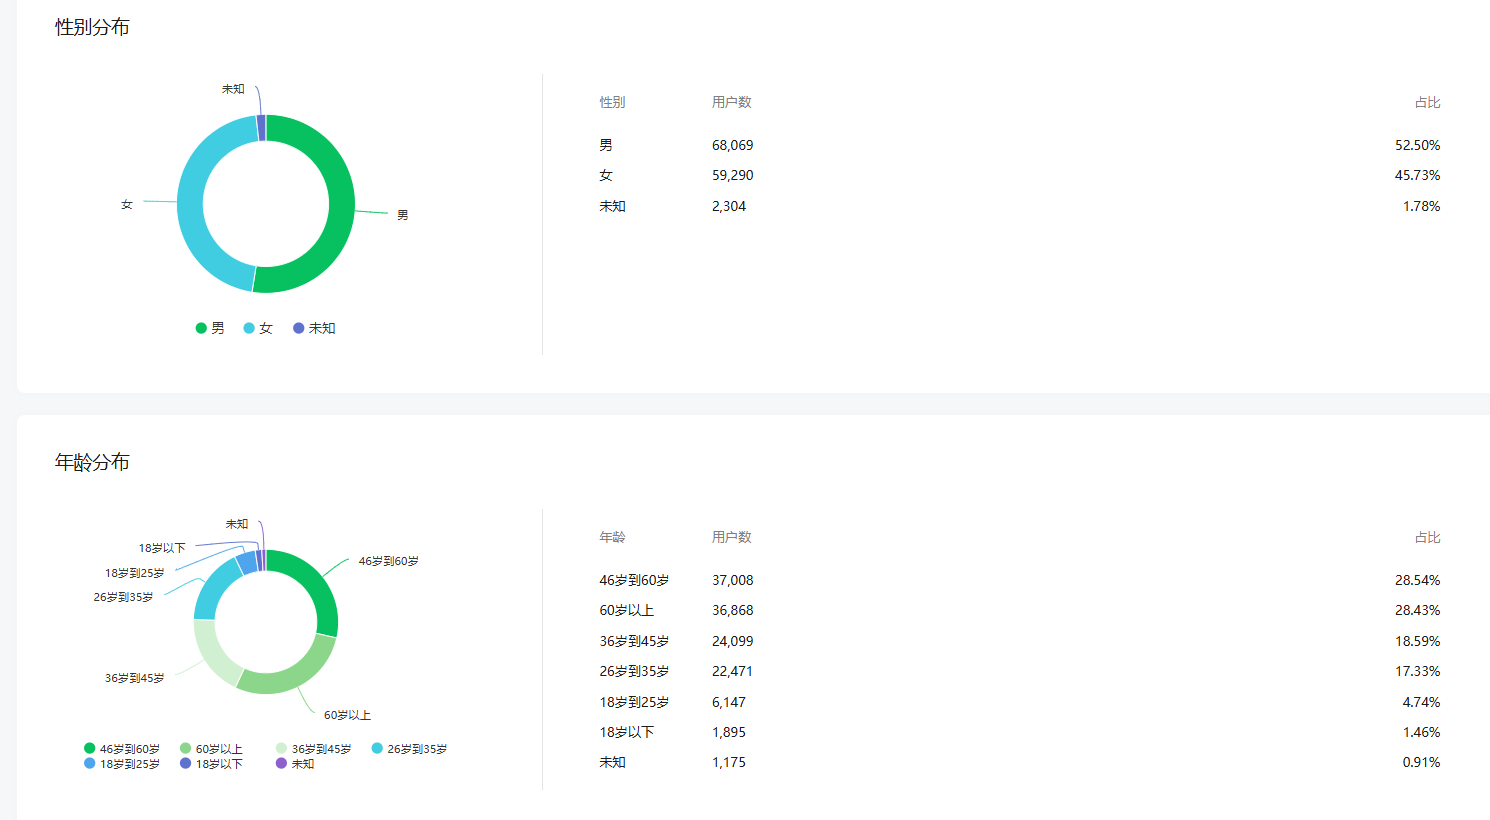Toggle the 男 legend item below gender donut
The height and width of the screenshot is (820, 1490).
coord(210,328)
